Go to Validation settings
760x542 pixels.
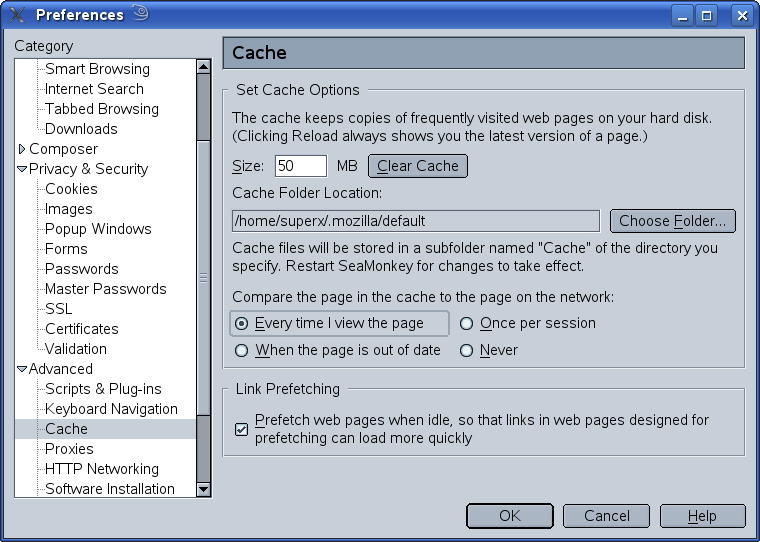coord(76,349)
